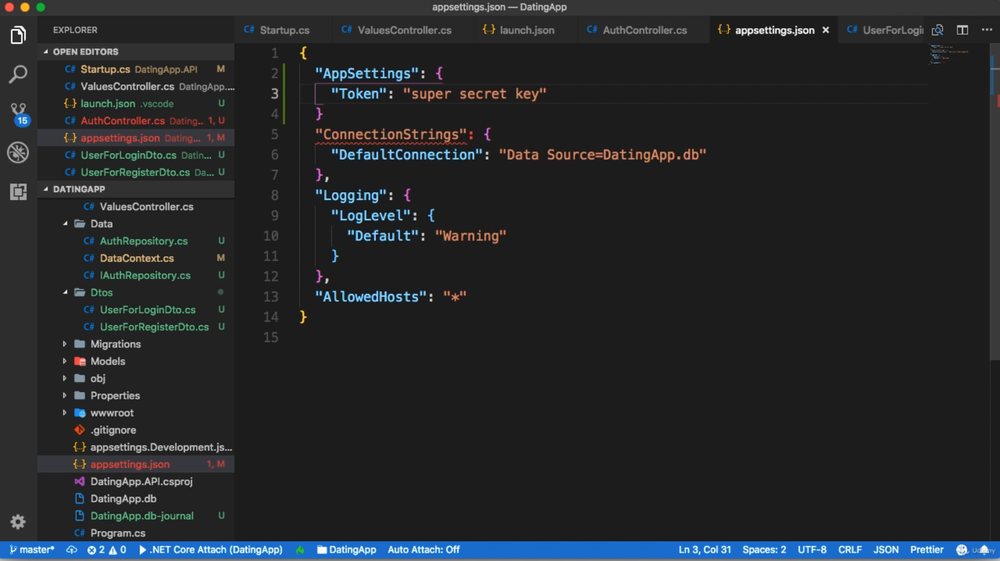This screenshot has width=1000, height=561.
Task: Open the Extensions view icon
Action: click(x=18, y=191)
